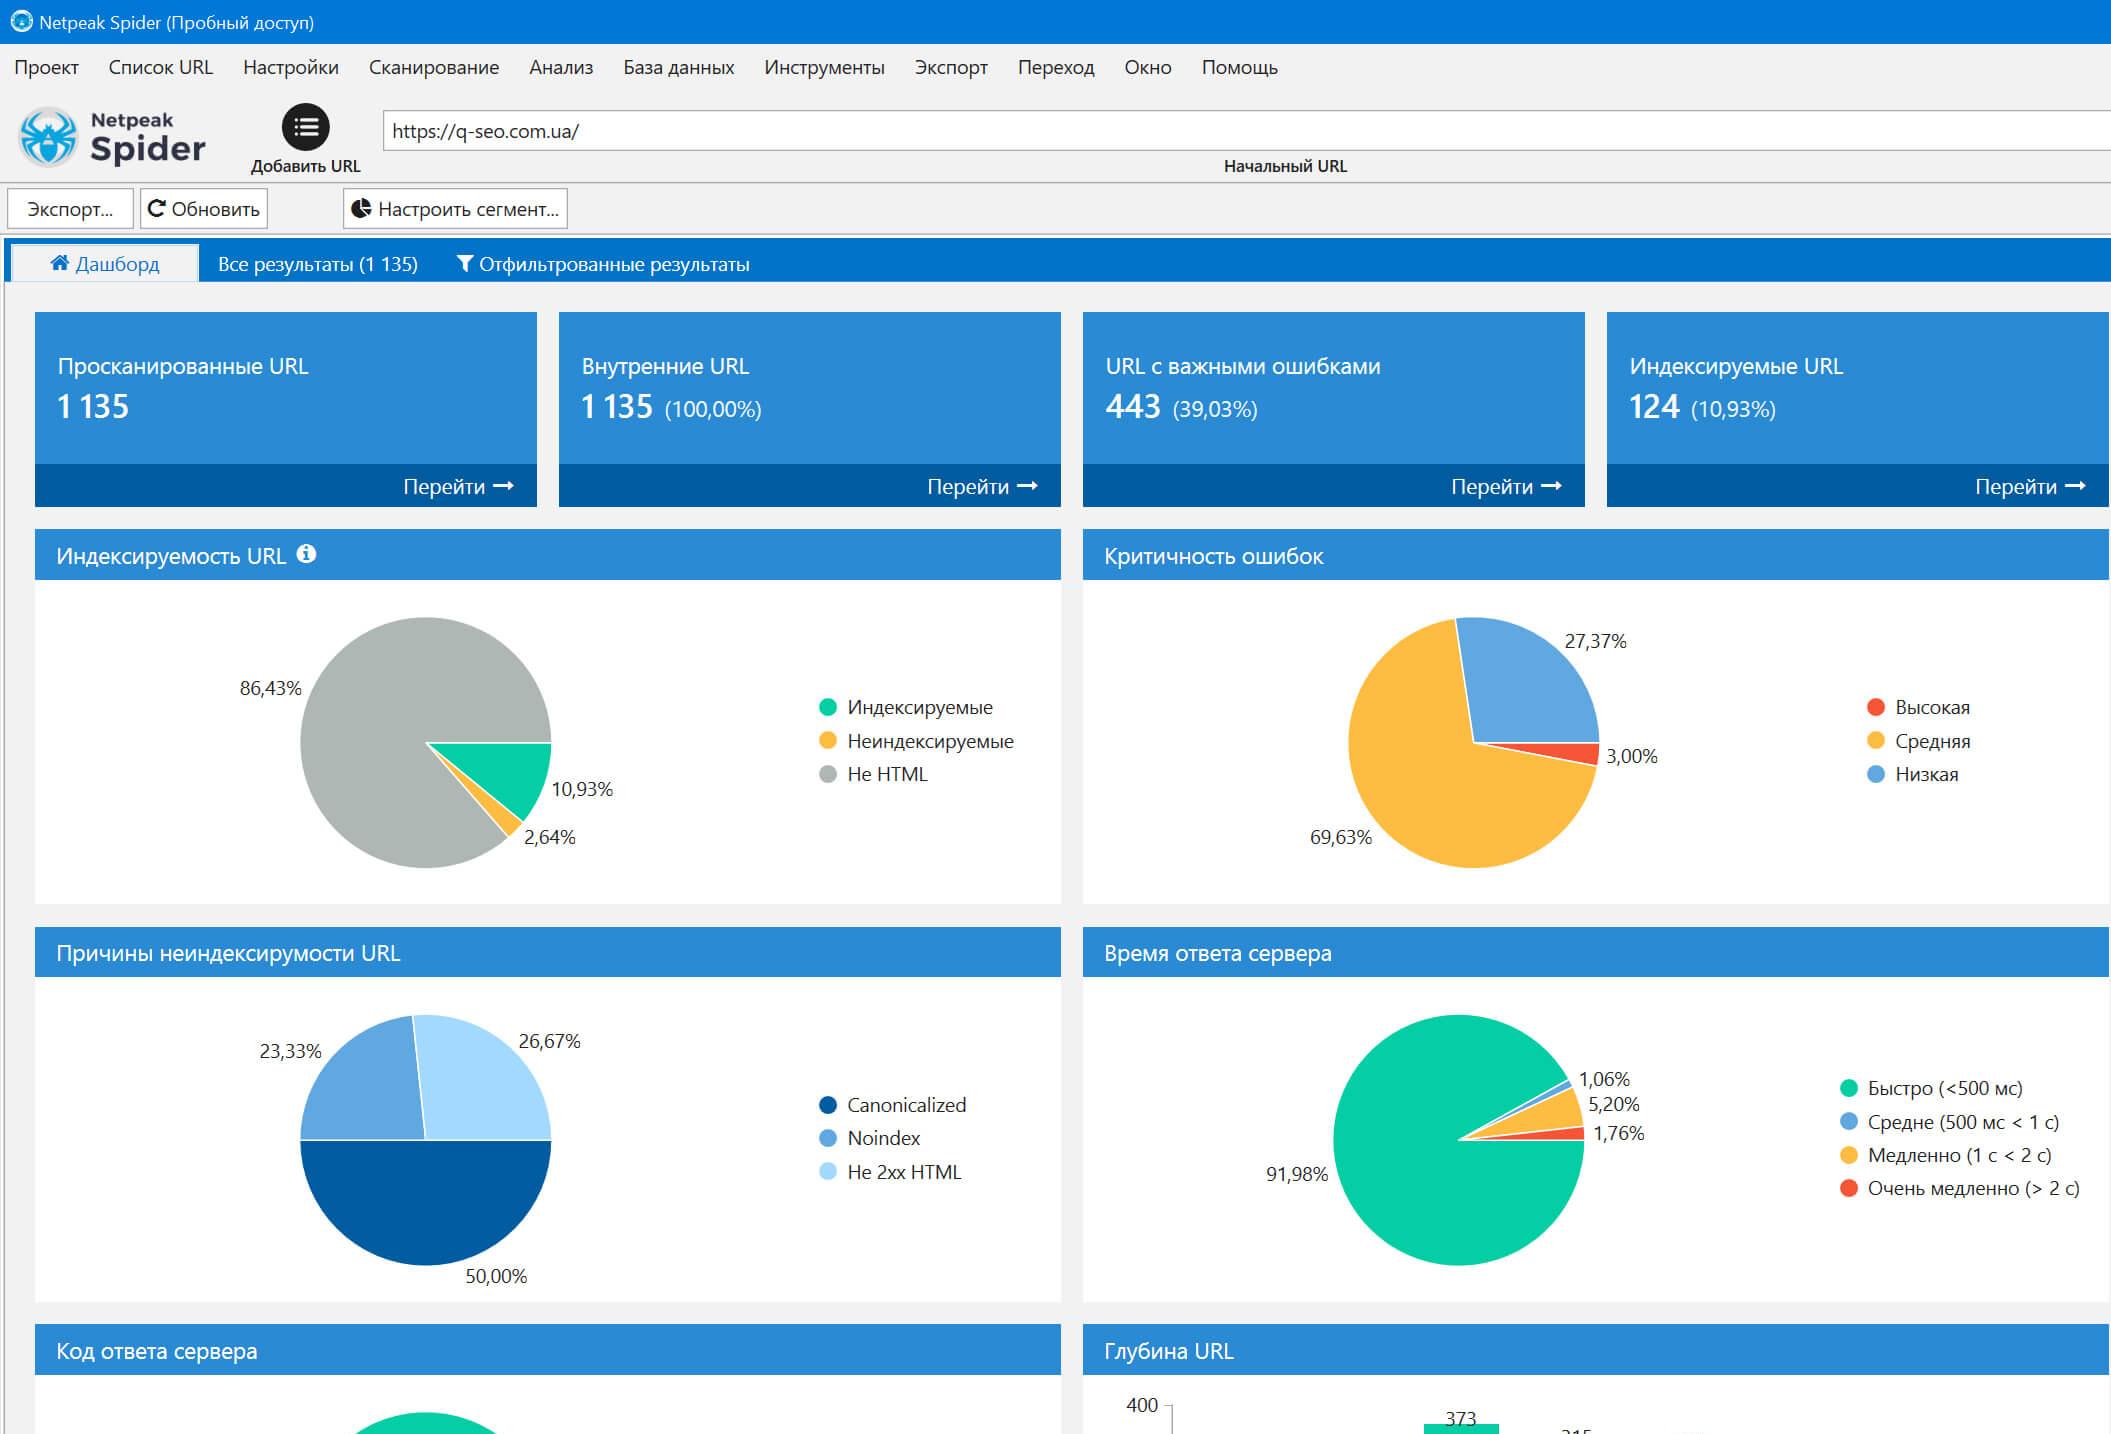
Task: Click the Netpeak Spider logo
Action: pos(112,137)
